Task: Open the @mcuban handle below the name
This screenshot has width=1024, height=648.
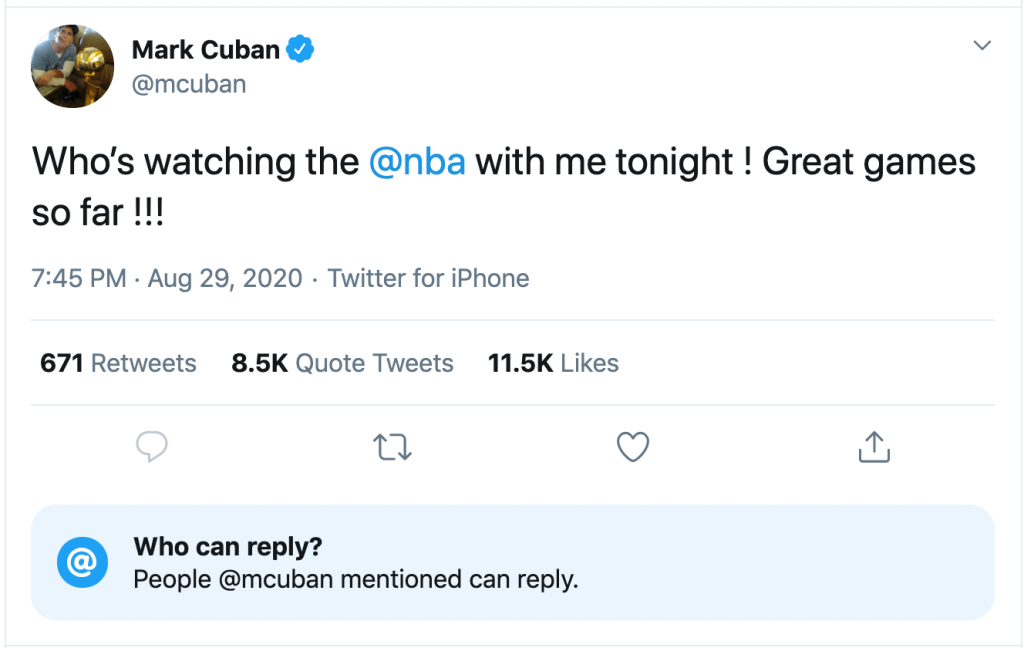Action: click(x=189, y=84)
